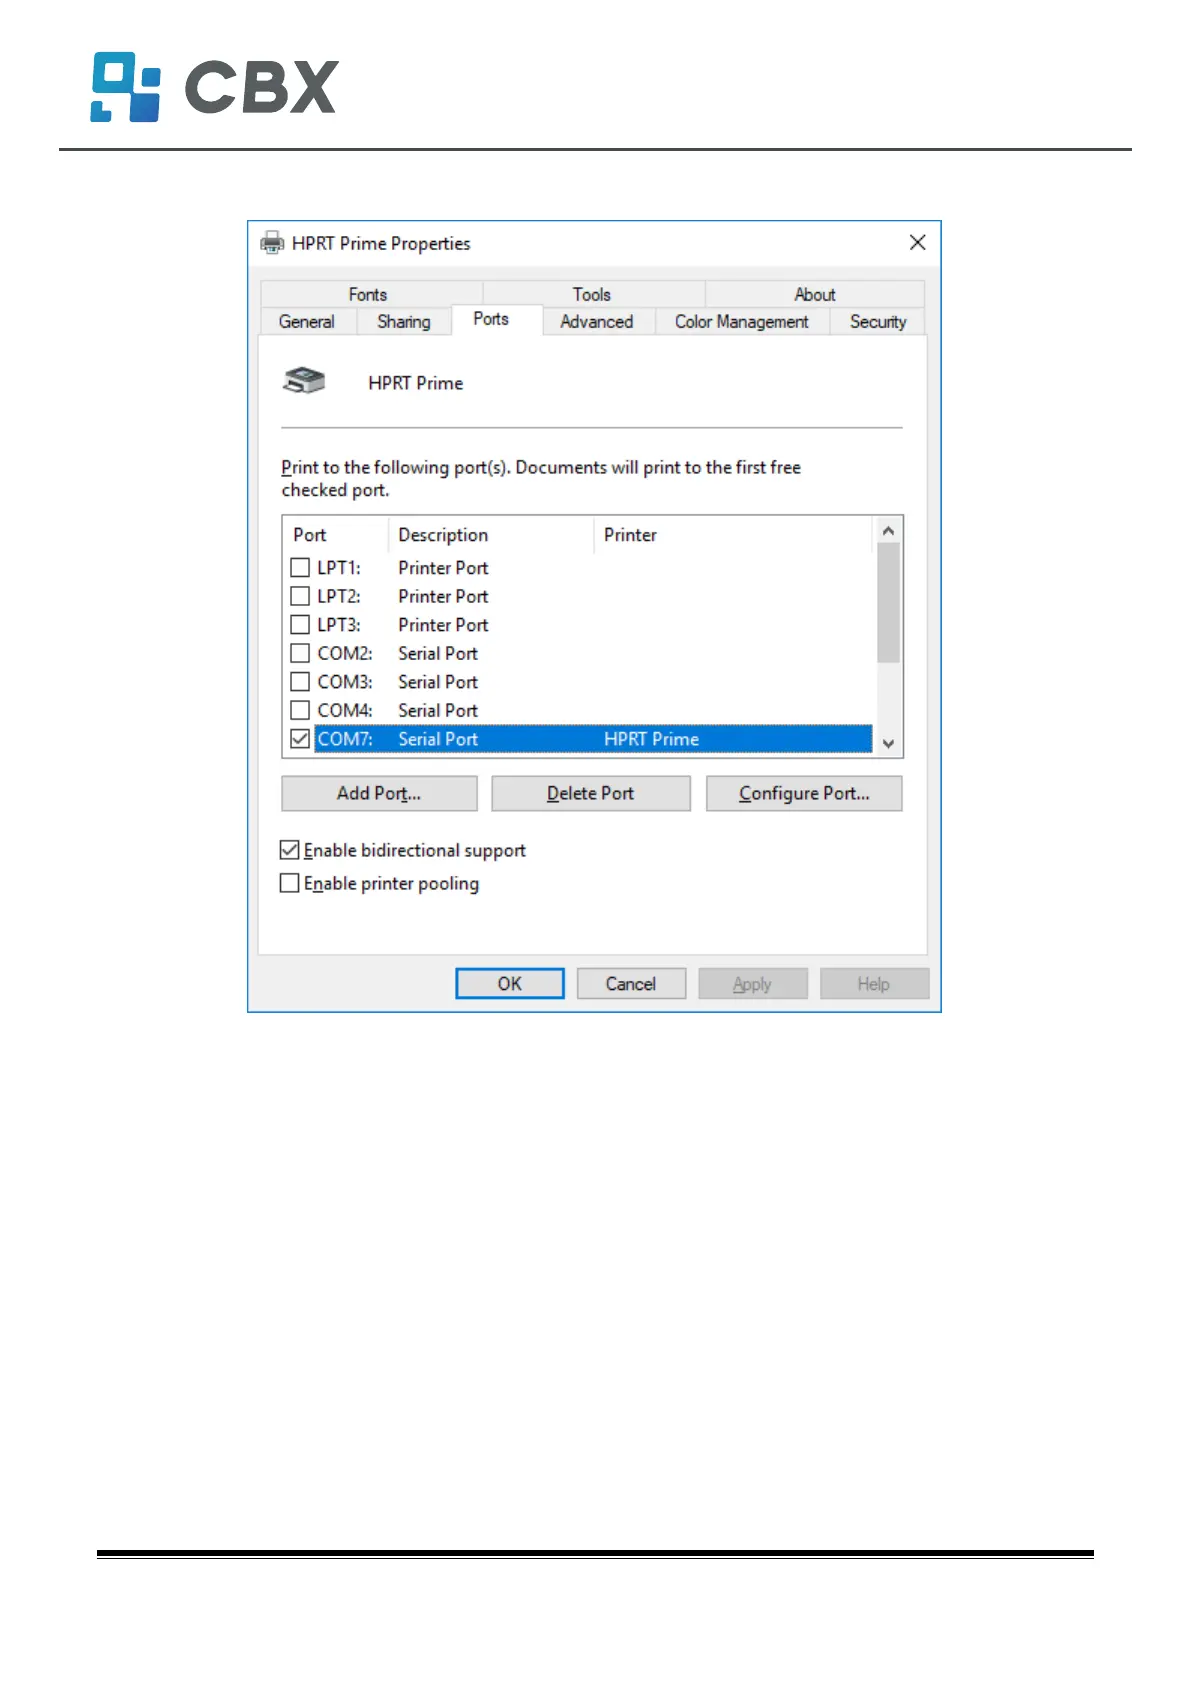1191x1684 pixels.
Task: Click the CBX logo
Action: (x=214, y=87)
